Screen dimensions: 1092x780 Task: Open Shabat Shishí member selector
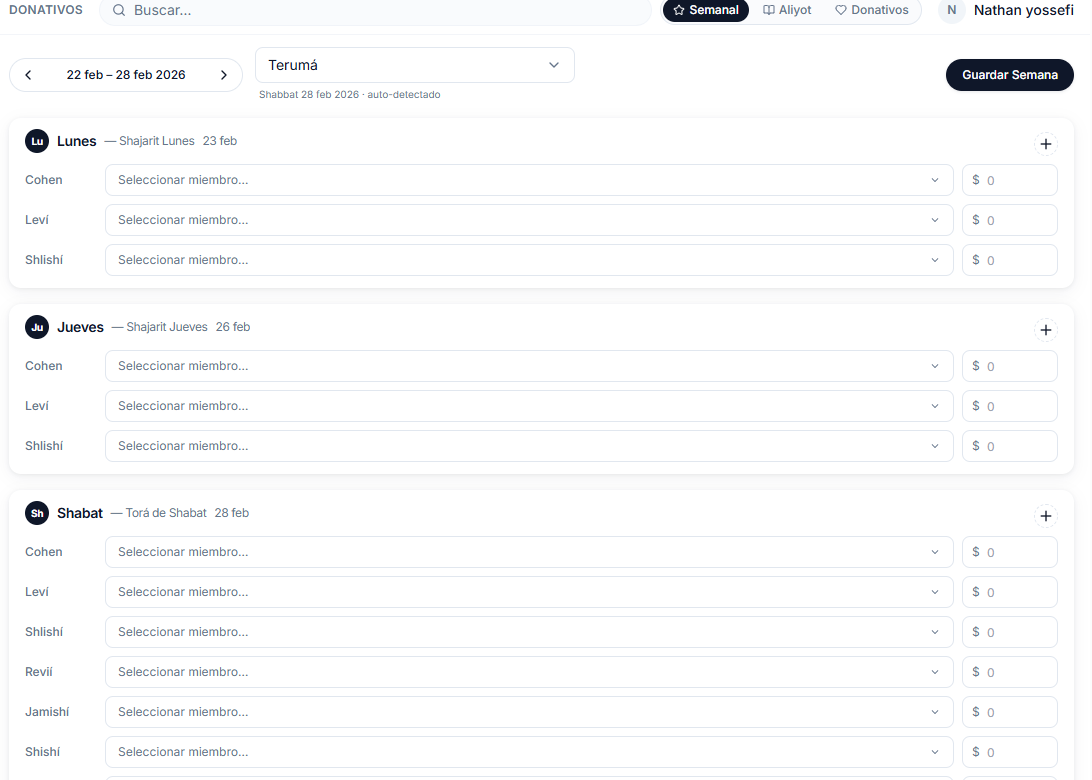[x=528, y=752]
